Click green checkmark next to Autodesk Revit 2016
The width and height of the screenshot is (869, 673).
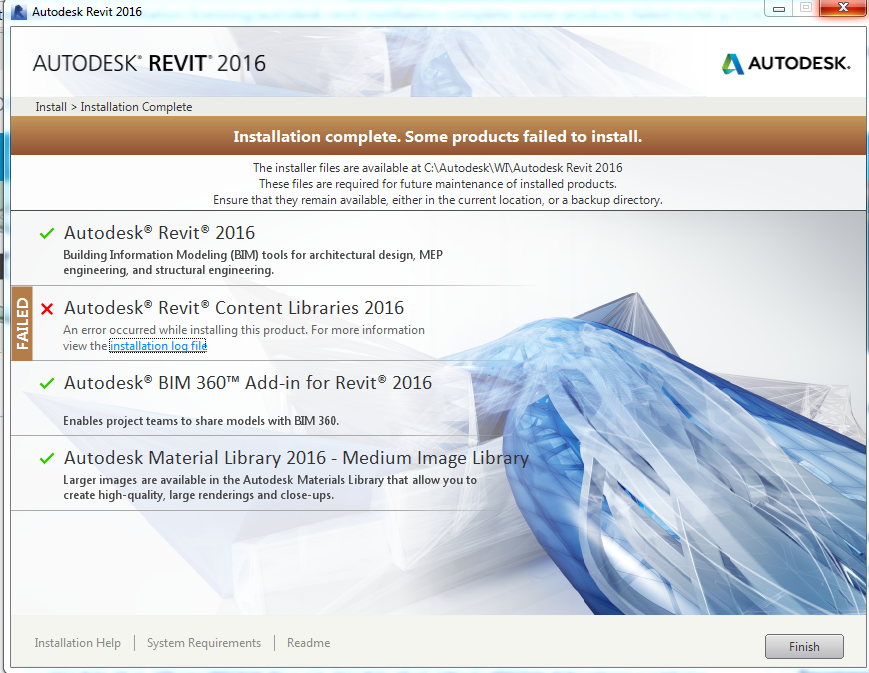click(x=47, y=233)
